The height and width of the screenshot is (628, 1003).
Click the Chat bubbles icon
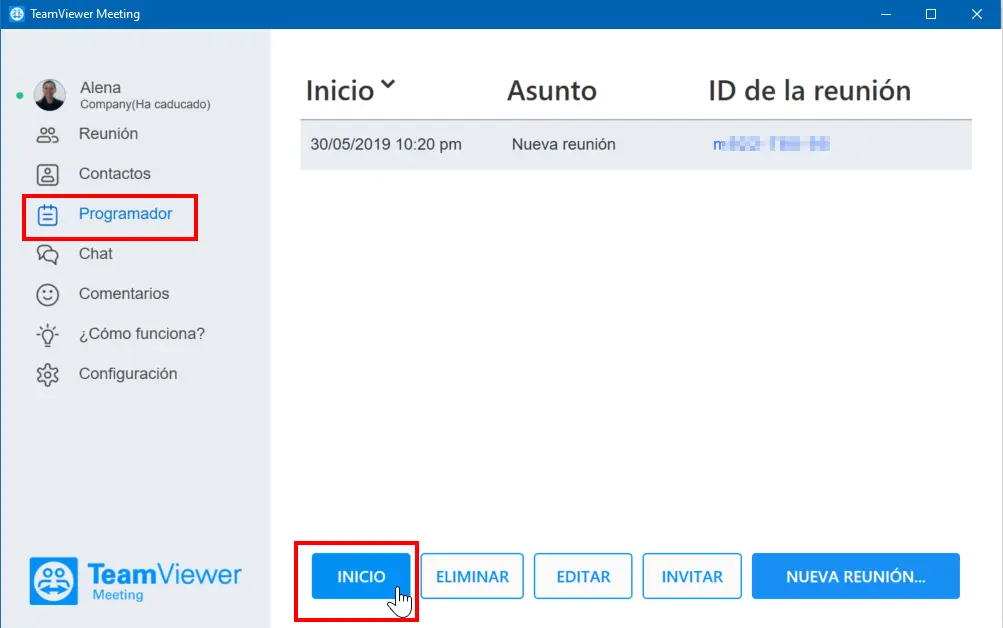coord(47,255)
